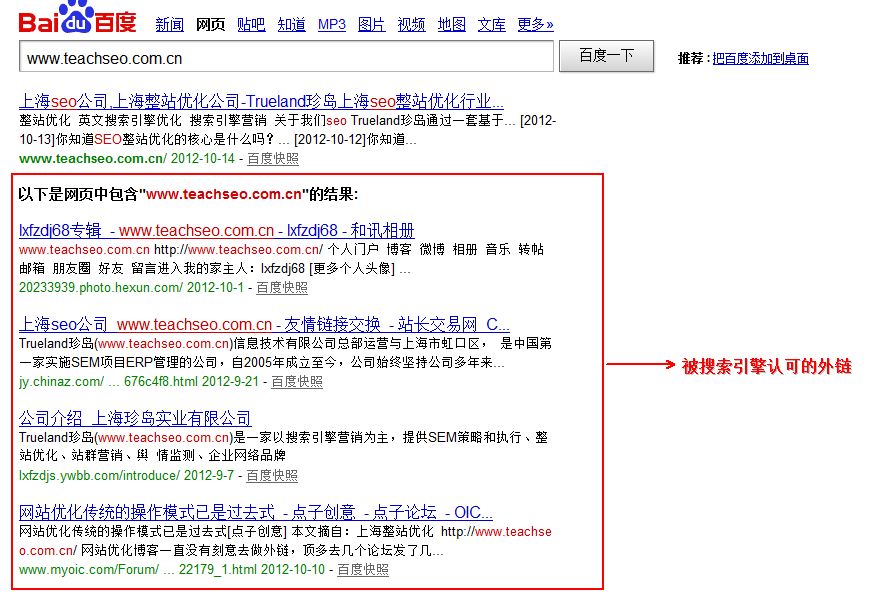Viewport: 871px width, 596px height.
Task: Switch to 贴吧 tab
Action: coord(251,25)
